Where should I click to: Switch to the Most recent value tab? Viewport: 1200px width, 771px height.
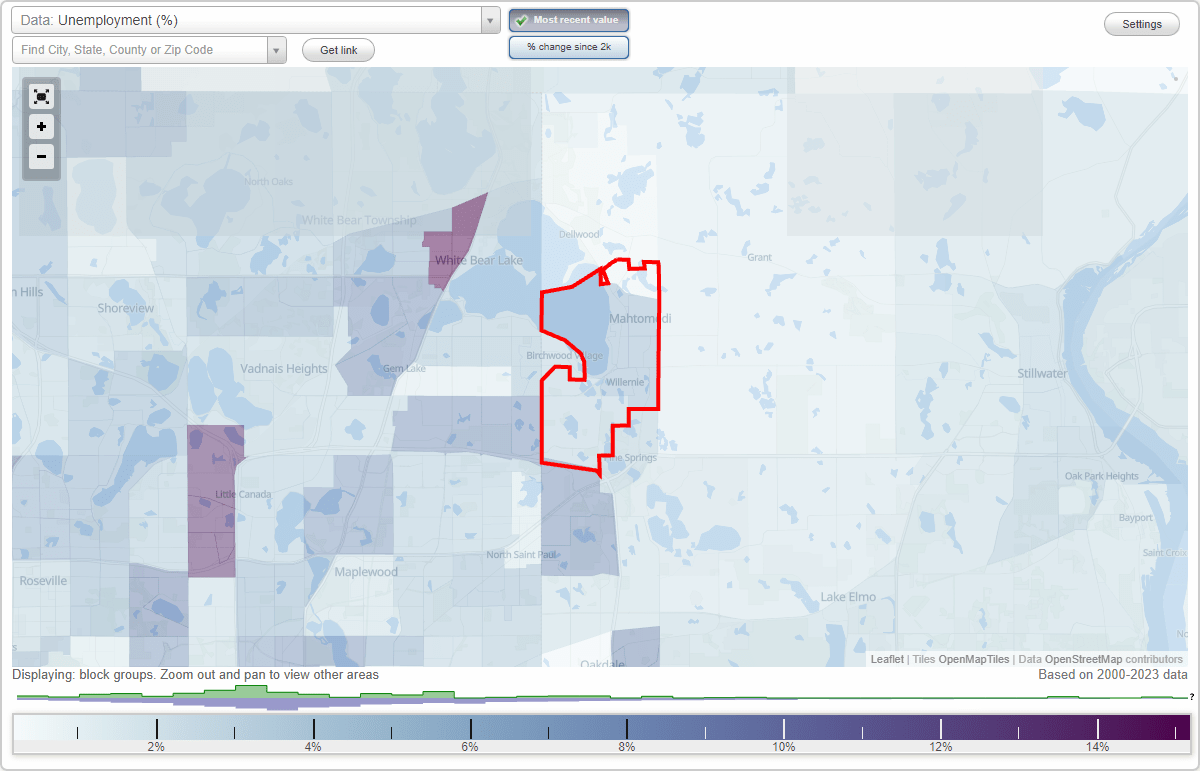pos(568,19)
